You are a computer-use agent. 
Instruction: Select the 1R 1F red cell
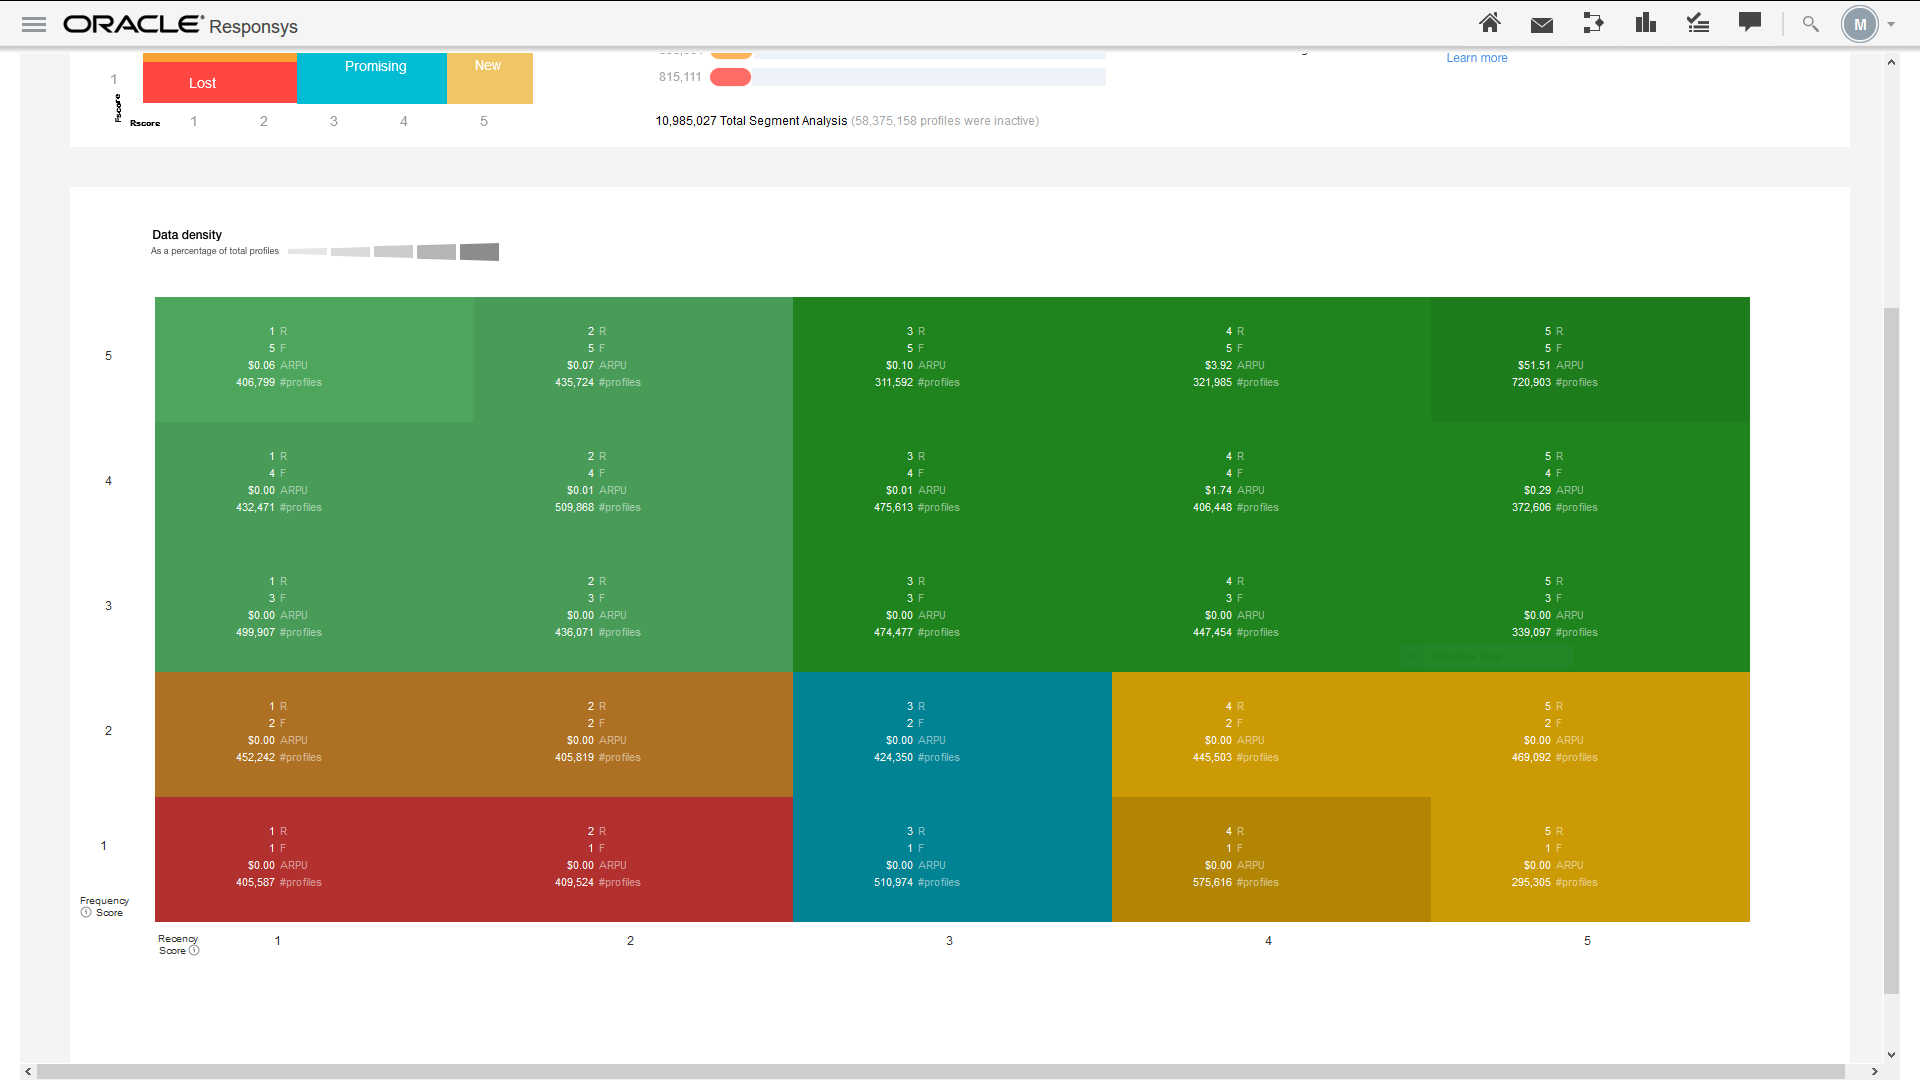pos(314,858)
